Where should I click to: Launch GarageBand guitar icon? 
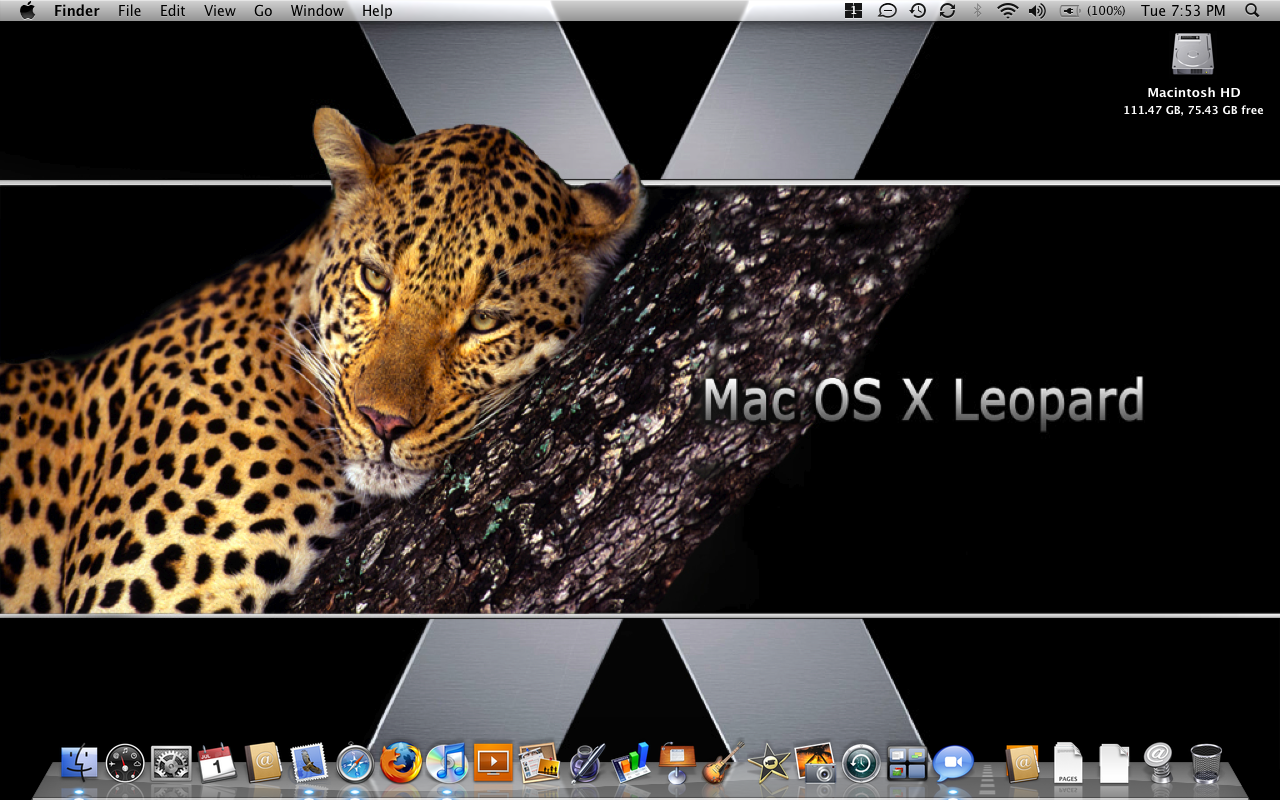(x=723, y=761)
